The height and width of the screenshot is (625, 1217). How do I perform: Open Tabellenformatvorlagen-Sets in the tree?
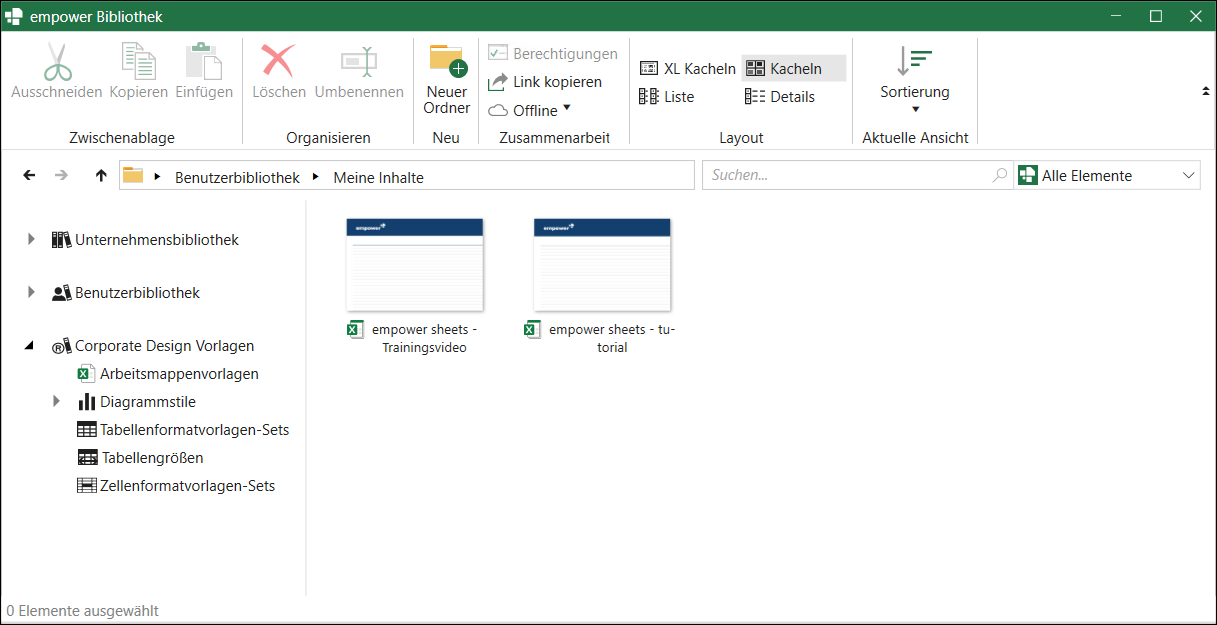pyautogui.click(x=194, y=430)
